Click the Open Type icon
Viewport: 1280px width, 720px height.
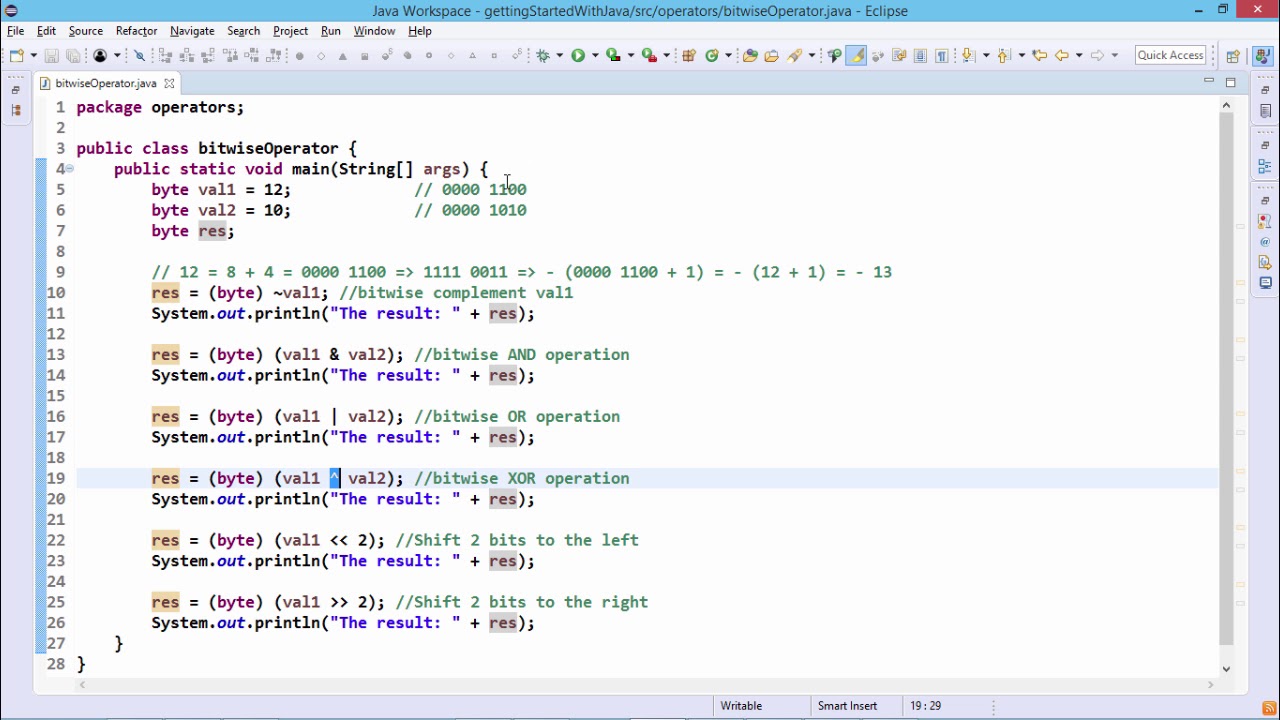click(750, 55)
